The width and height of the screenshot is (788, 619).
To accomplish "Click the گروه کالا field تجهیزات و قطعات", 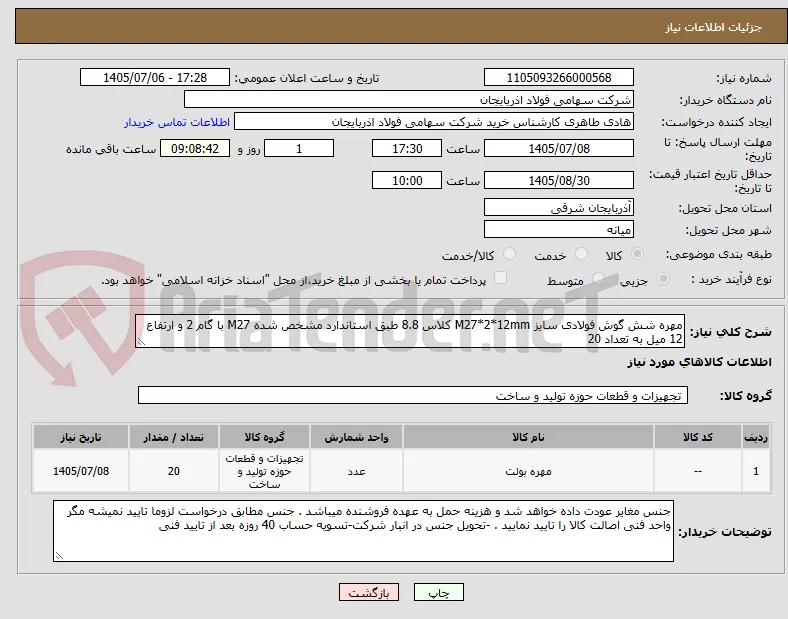I will (x=413, y=395).
